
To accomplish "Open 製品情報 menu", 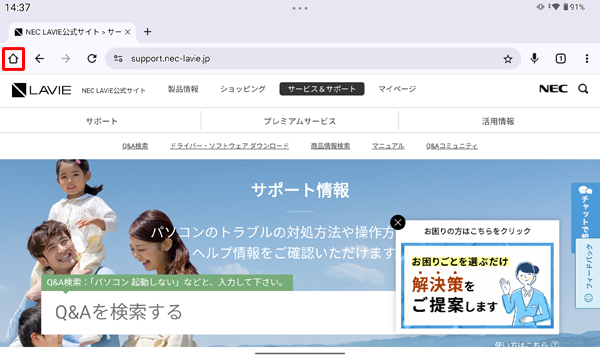I will 183,89.
